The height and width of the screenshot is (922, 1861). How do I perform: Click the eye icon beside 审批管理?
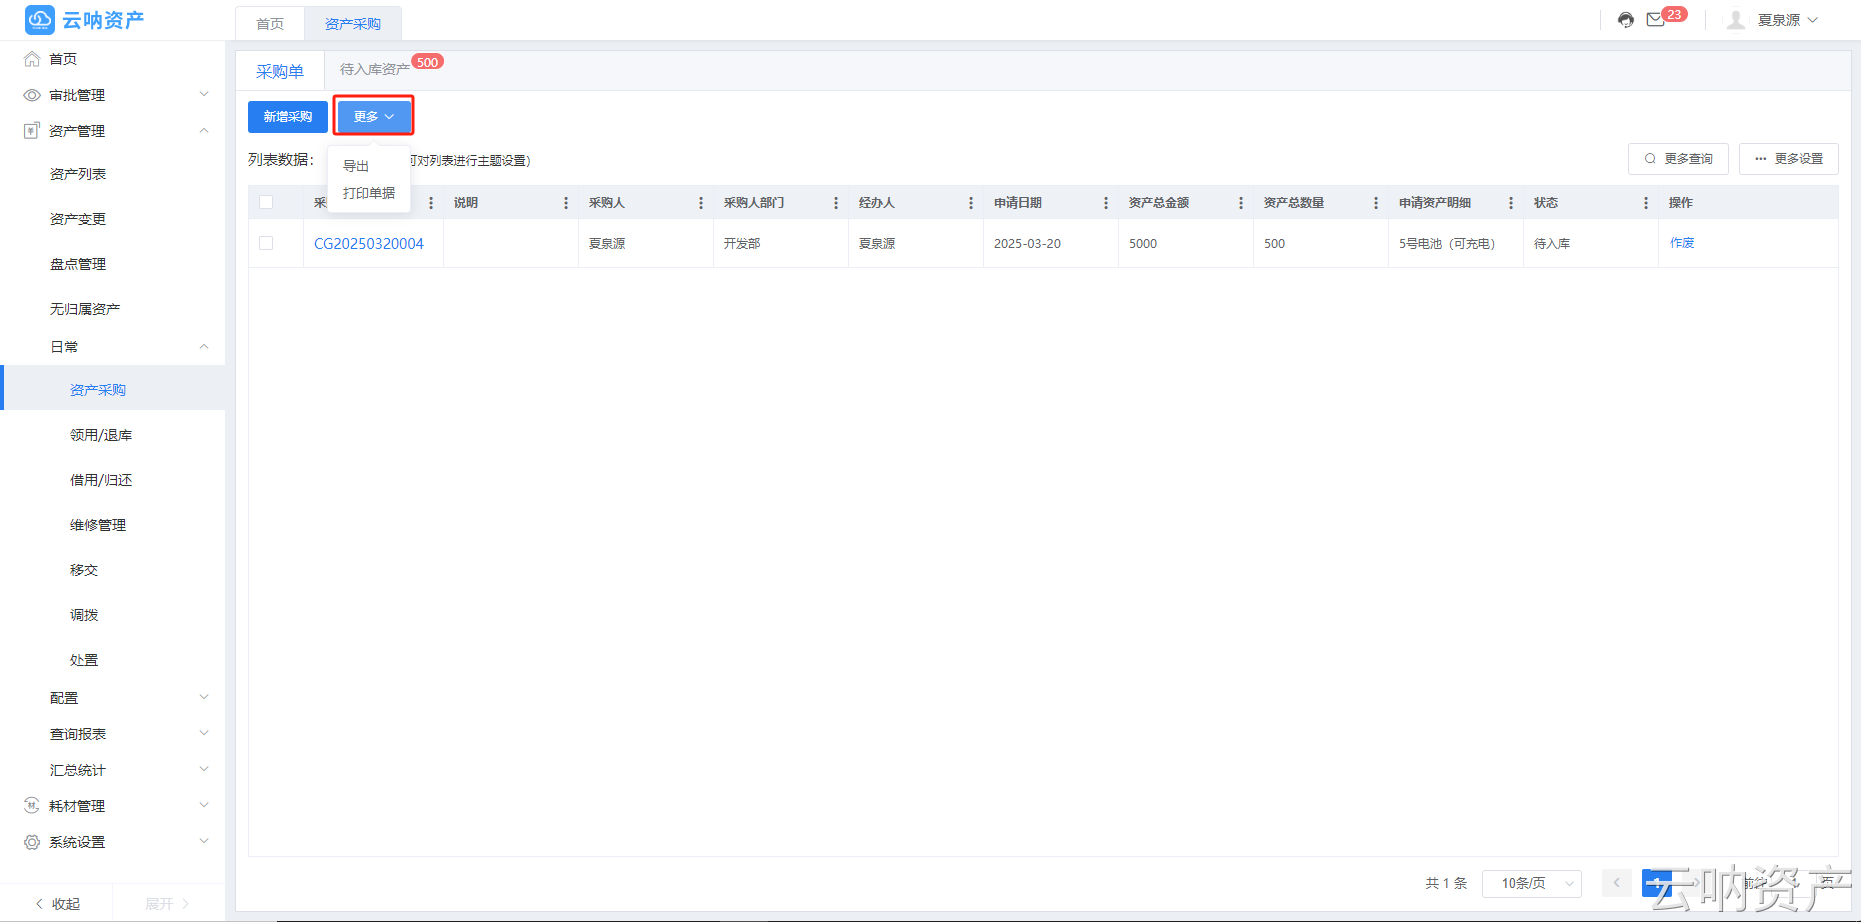(32, 95)
